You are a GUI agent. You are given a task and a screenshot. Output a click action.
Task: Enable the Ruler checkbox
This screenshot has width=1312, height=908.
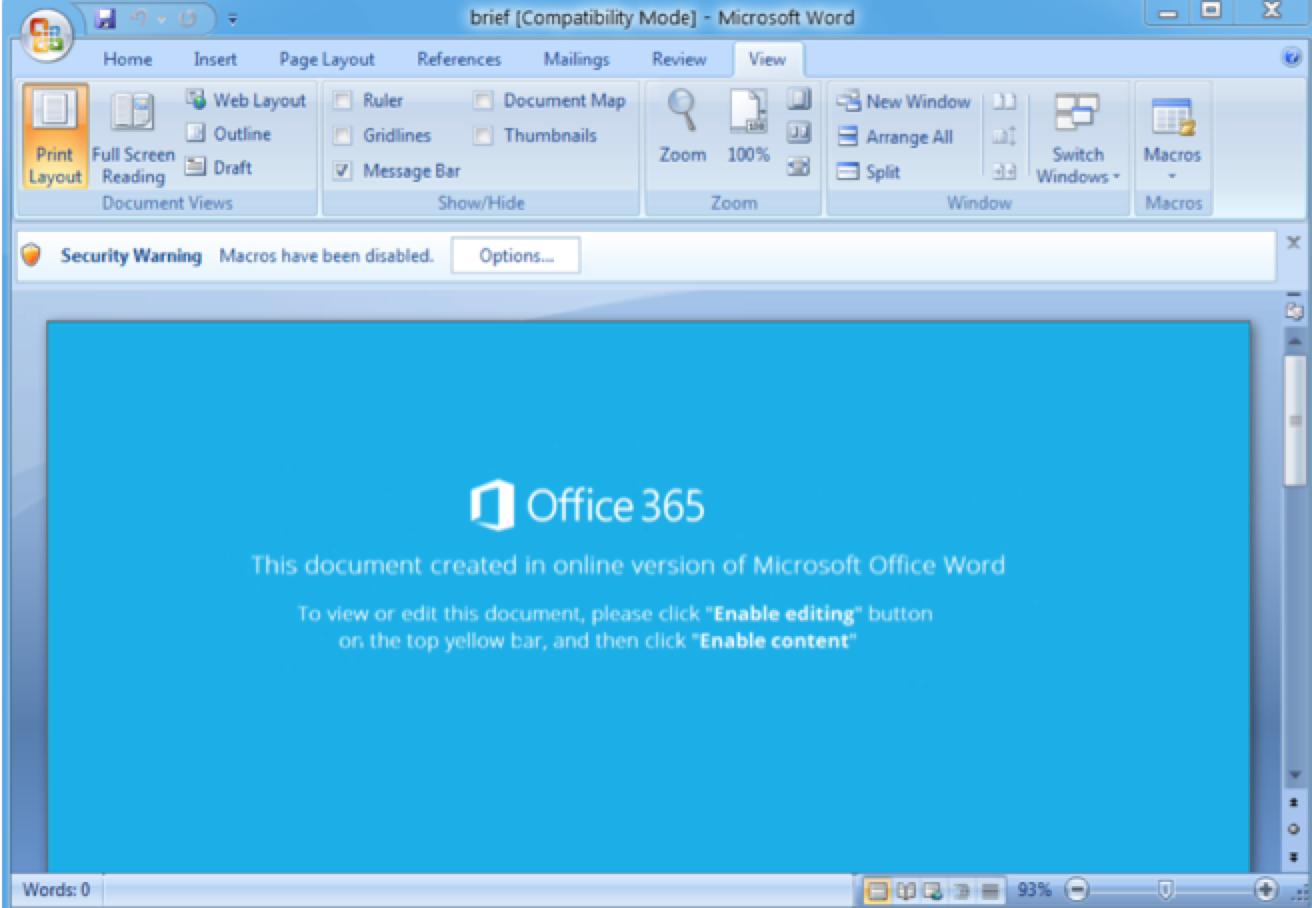coord(343,100)
